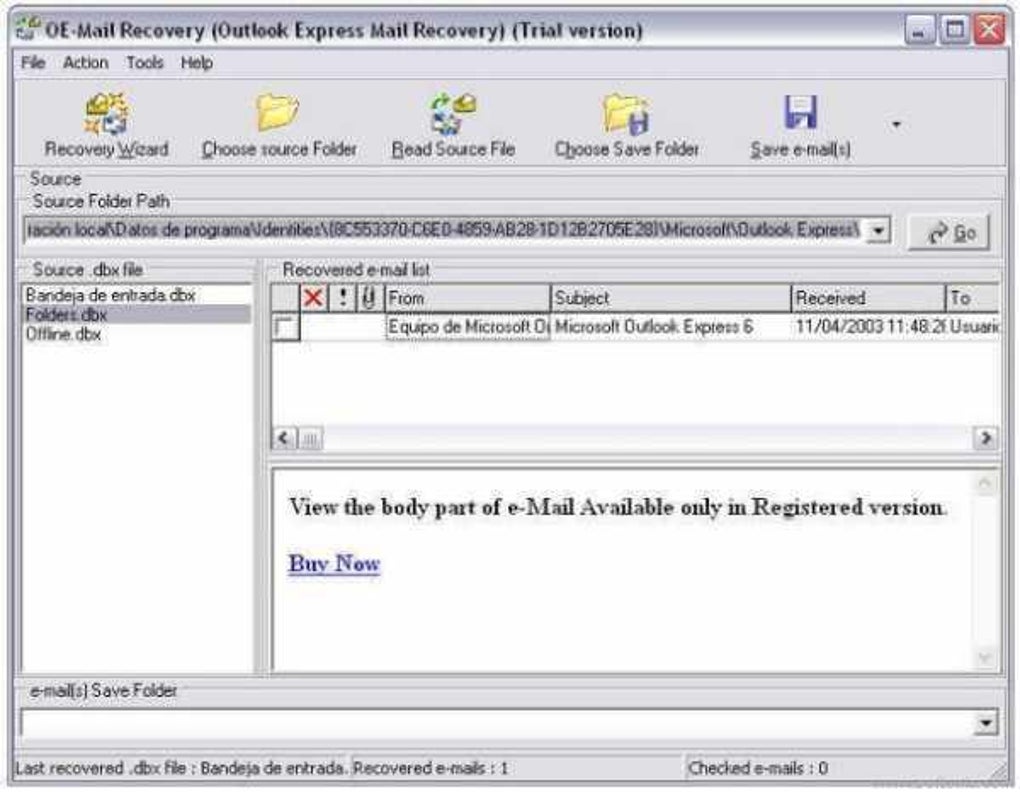Click the email list horizontal scroll thumb
Image resolution: width=1020 pixels, height=792 pixels.
(x=310, y=439)
